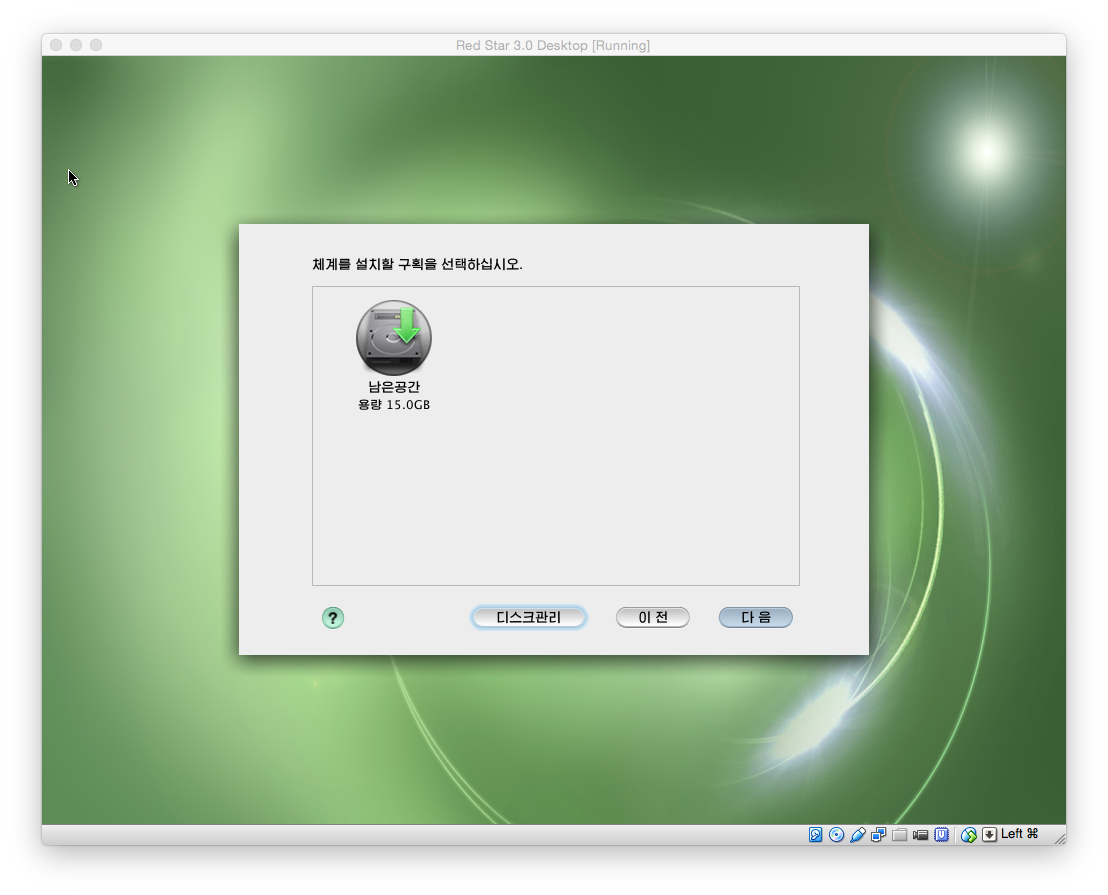This screenshot has height=895, width=1108.
Task: Click the green help question mark icon
Action: pos(333,618)
